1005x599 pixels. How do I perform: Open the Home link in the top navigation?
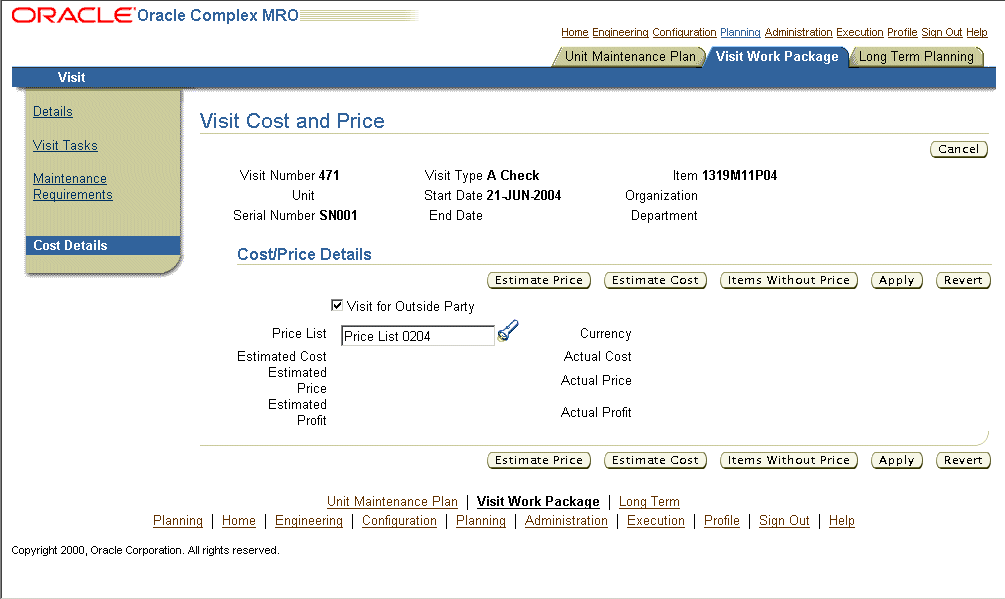[574, 32]
